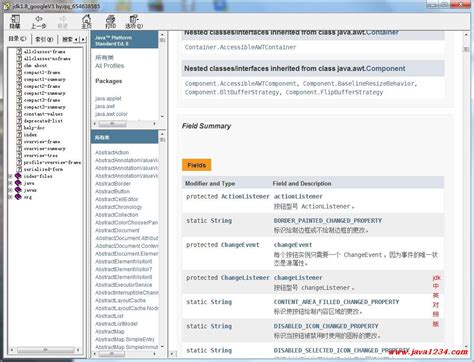Click page icon beside compact1-summary

point(19,79)
